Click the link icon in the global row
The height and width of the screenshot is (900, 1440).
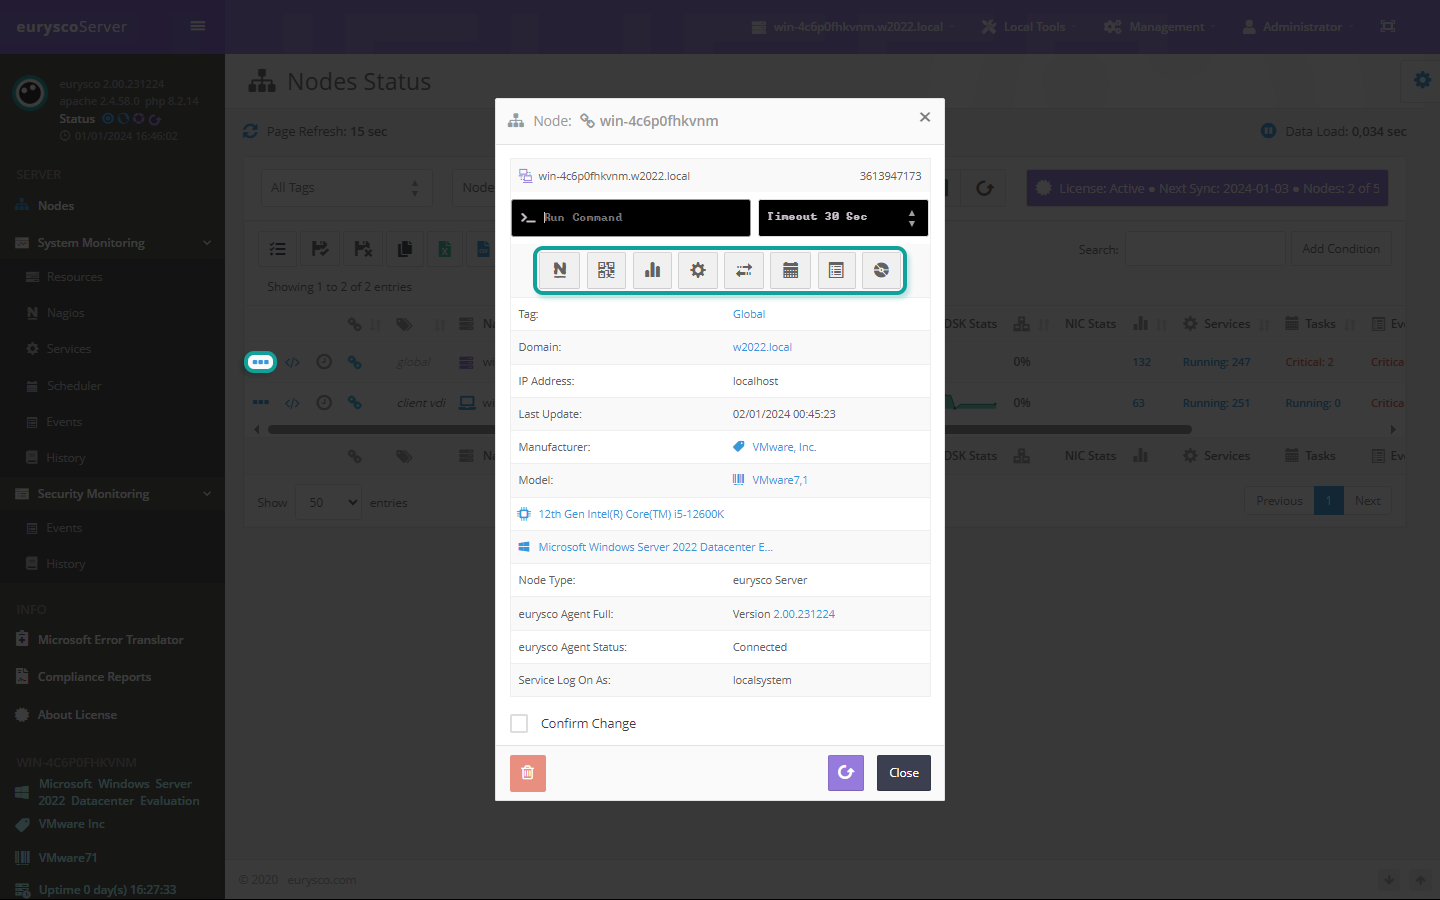[x=354, y=362]
